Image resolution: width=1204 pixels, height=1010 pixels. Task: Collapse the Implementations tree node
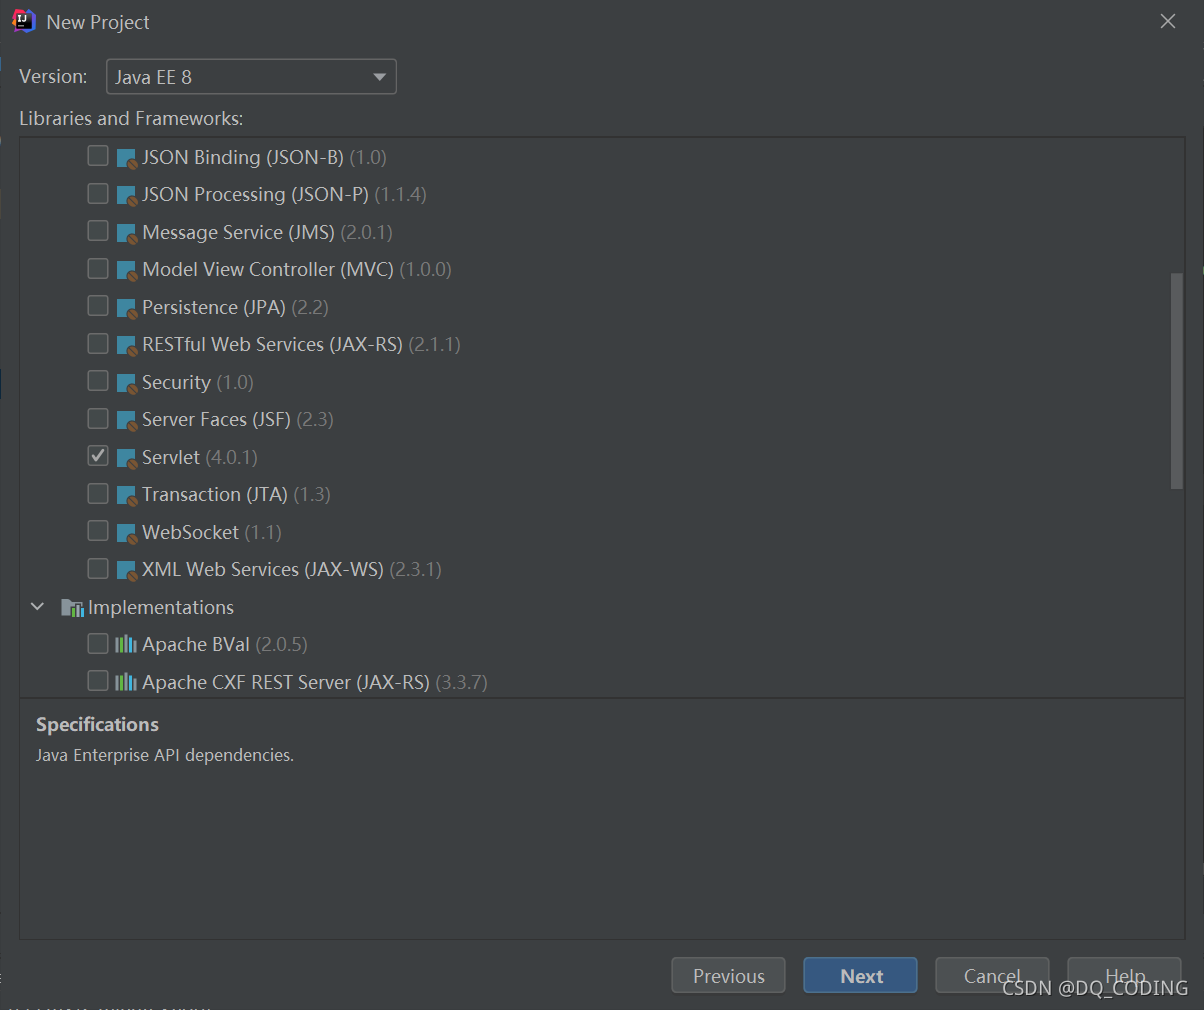[x=38, y=607]
